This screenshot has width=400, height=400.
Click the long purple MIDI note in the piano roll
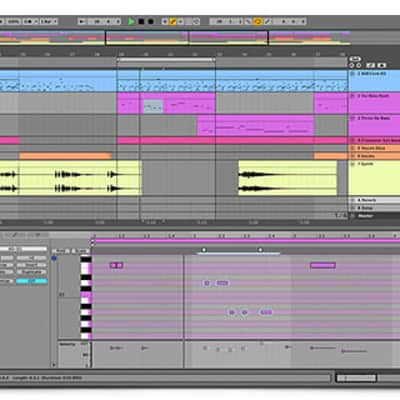click(323, 265)
